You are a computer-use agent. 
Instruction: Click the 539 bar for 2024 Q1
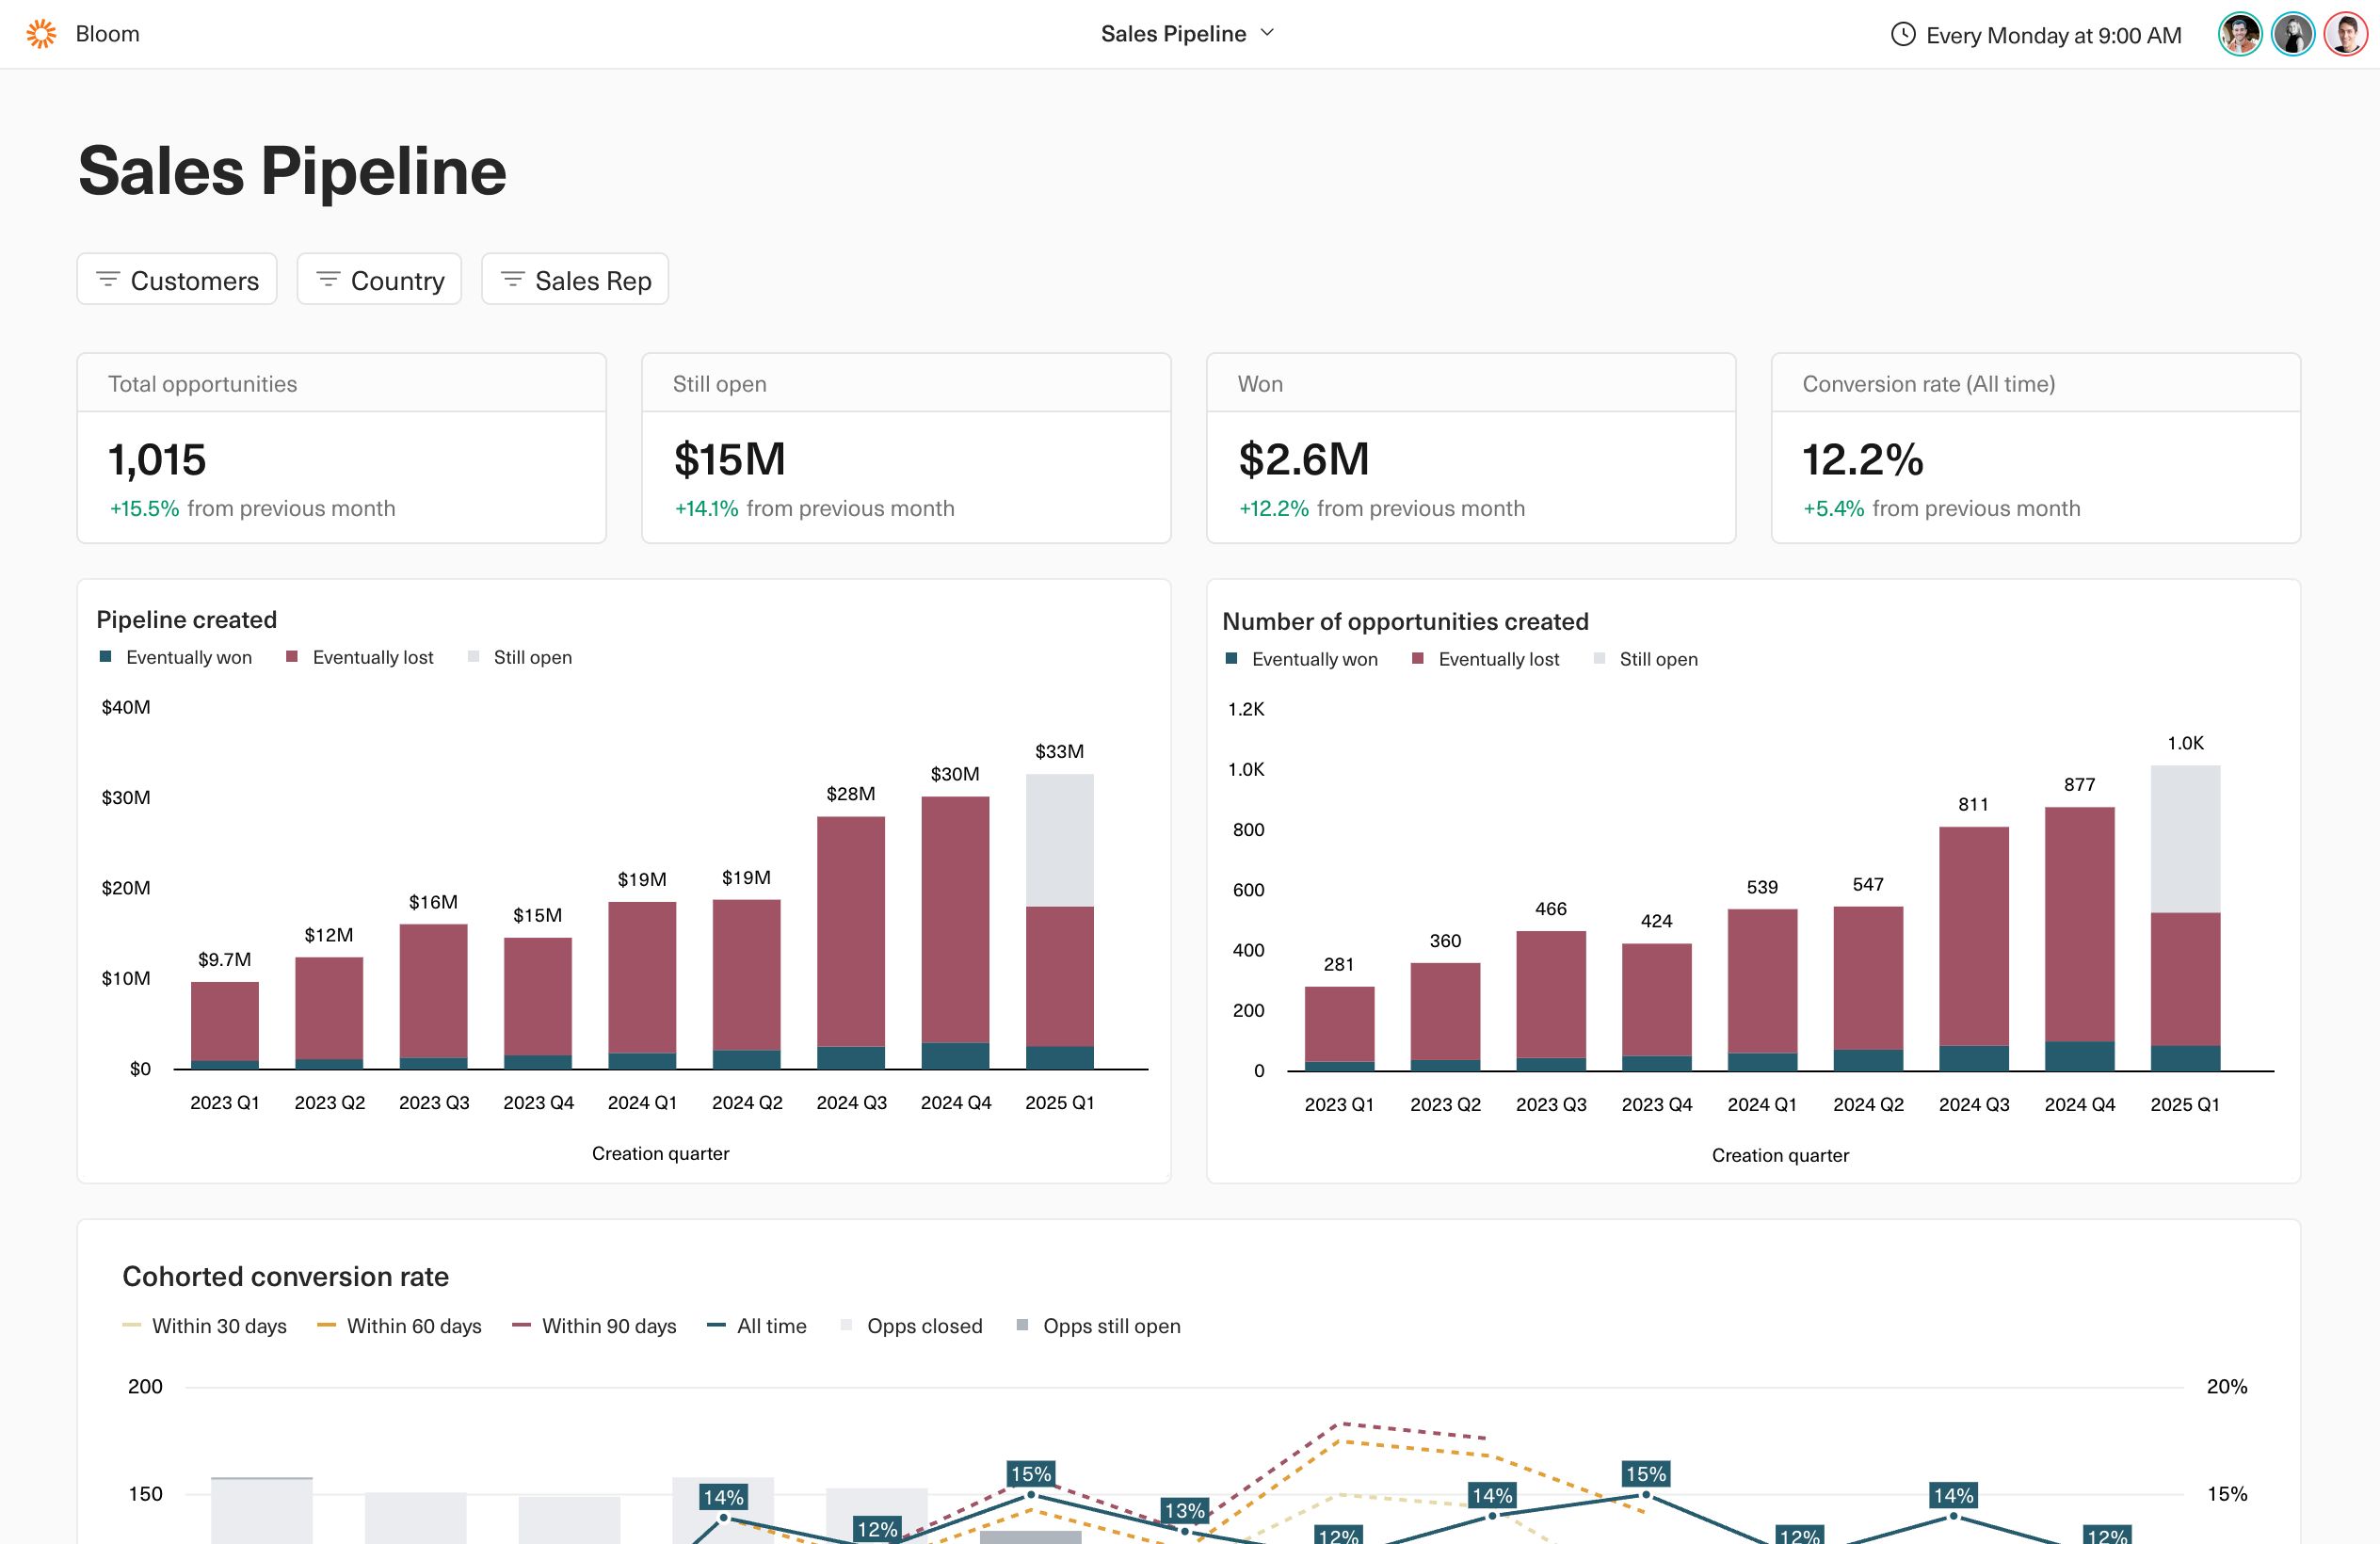pos(1762,989)
